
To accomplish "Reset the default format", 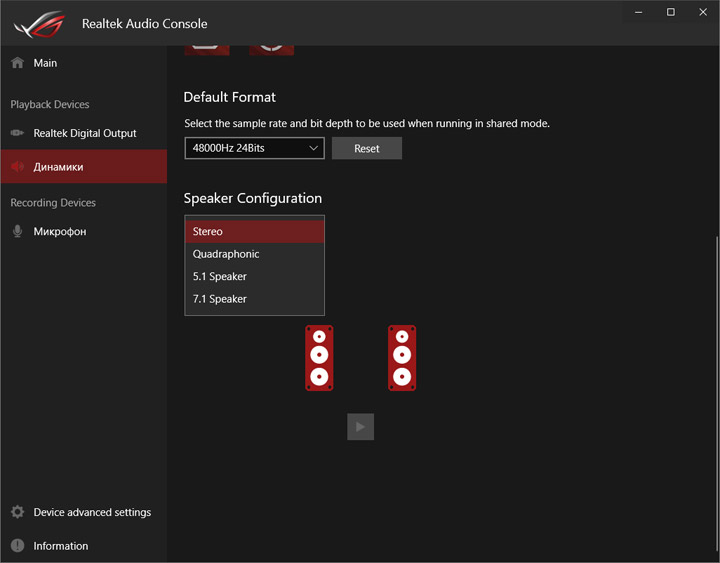I will (x=367, y=148).
